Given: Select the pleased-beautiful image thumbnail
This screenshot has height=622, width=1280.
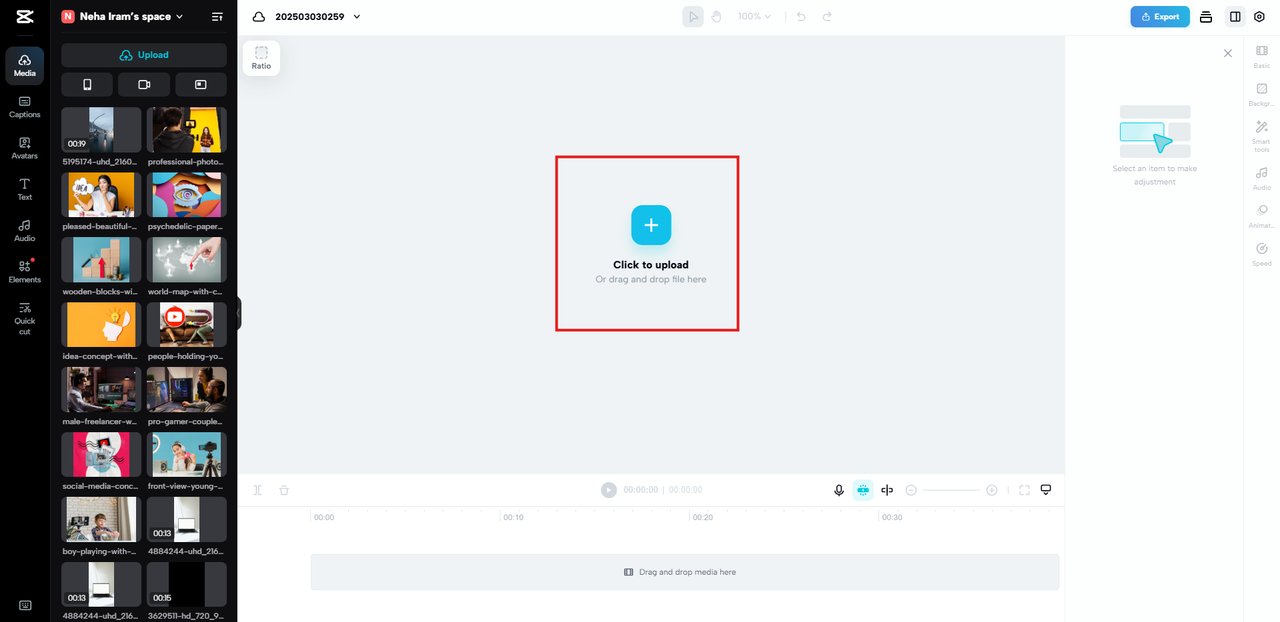Looking at the screenshot, I should (x=101, y=195).
